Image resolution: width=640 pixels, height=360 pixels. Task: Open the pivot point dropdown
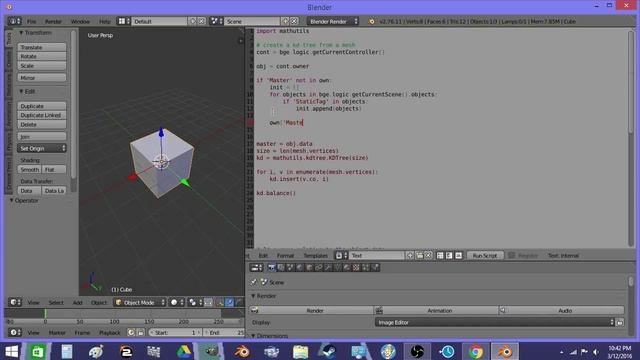pos(195,302)
